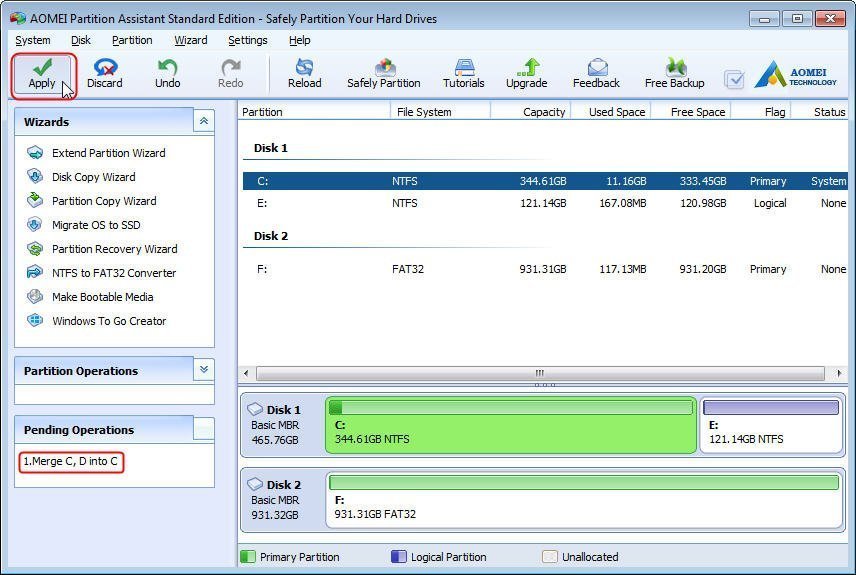Open the System menu
The height and width of the screenshot is (575, 856).
[x=33, y=40]
